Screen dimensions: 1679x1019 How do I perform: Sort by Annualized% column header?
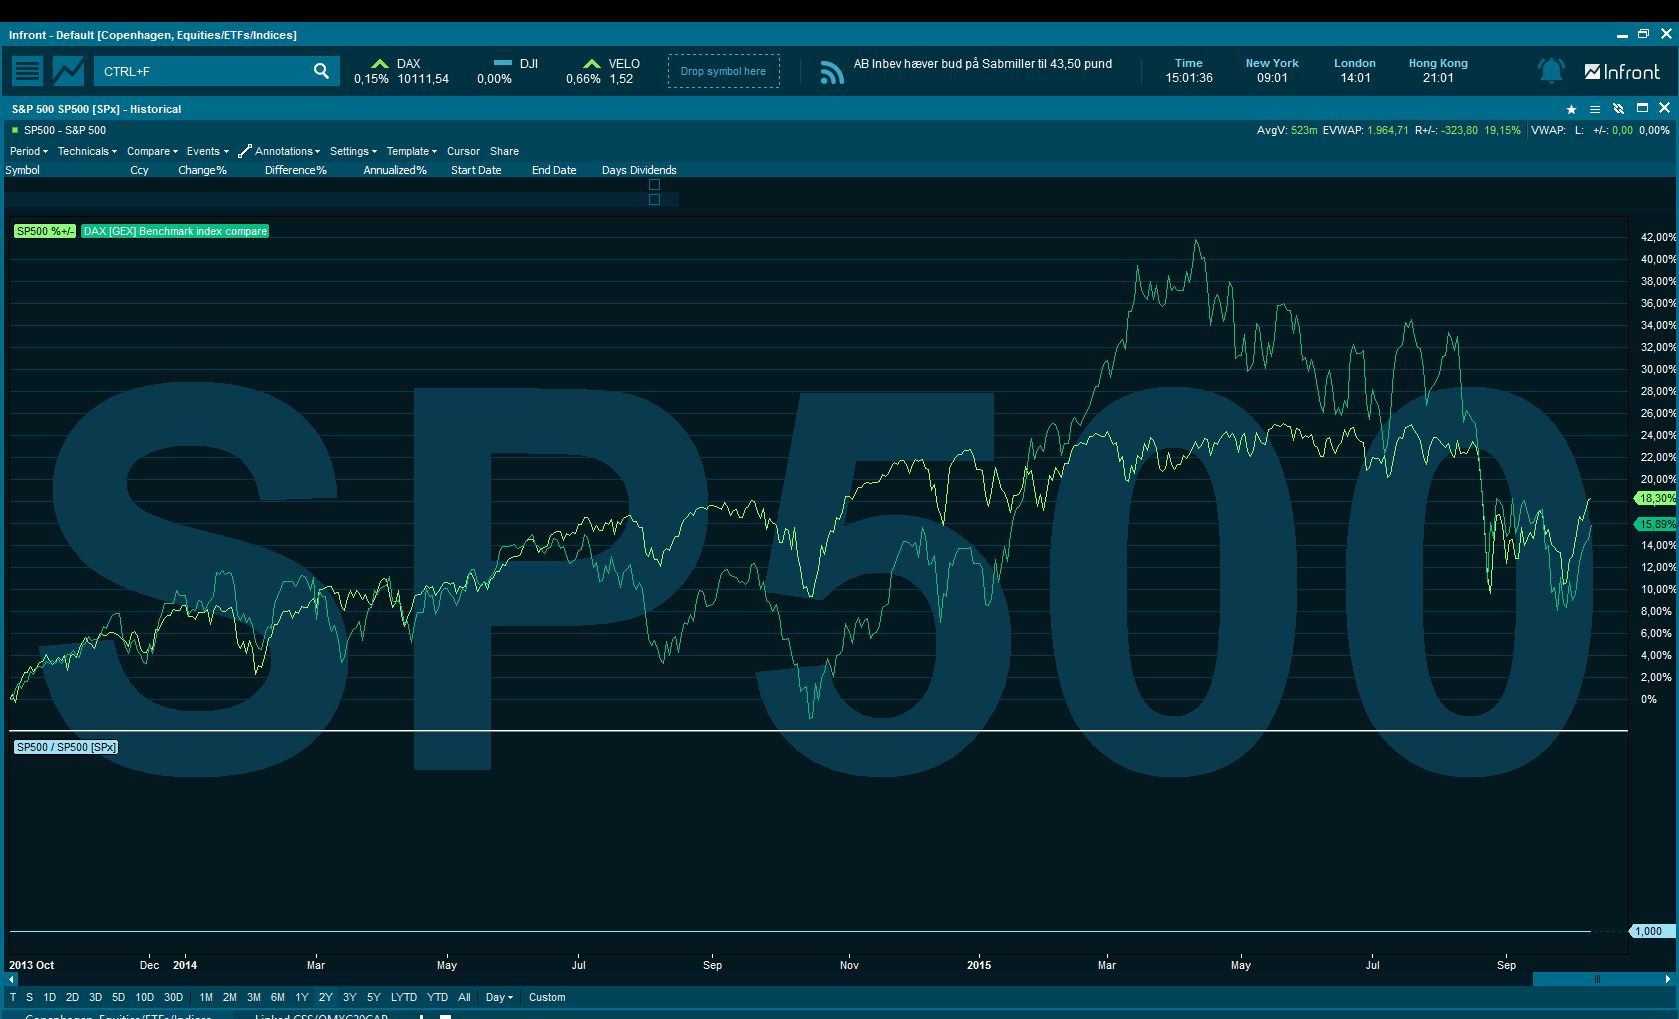[x=395, y=170]
